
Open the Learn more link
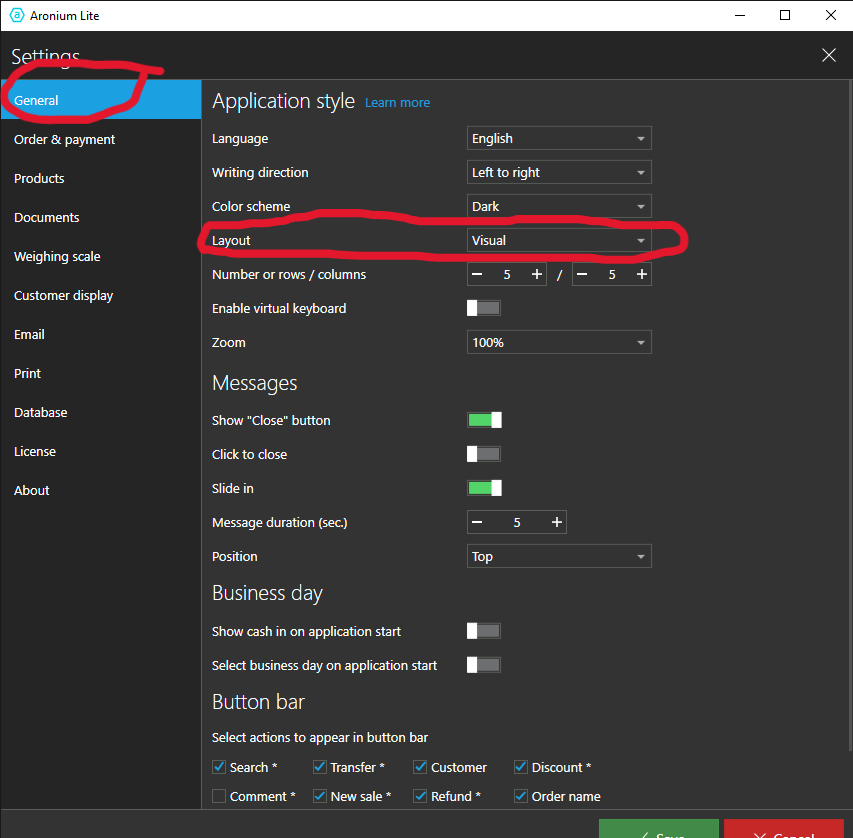[397, 103]
